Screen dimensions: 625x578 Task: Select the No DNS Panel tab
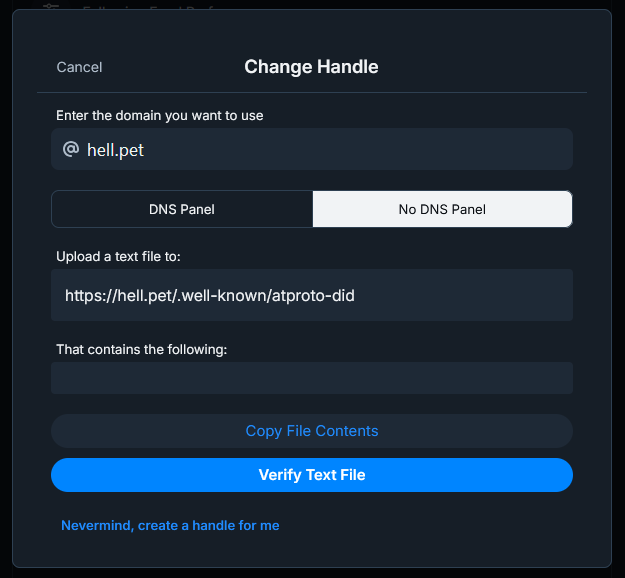click(442, 209)
